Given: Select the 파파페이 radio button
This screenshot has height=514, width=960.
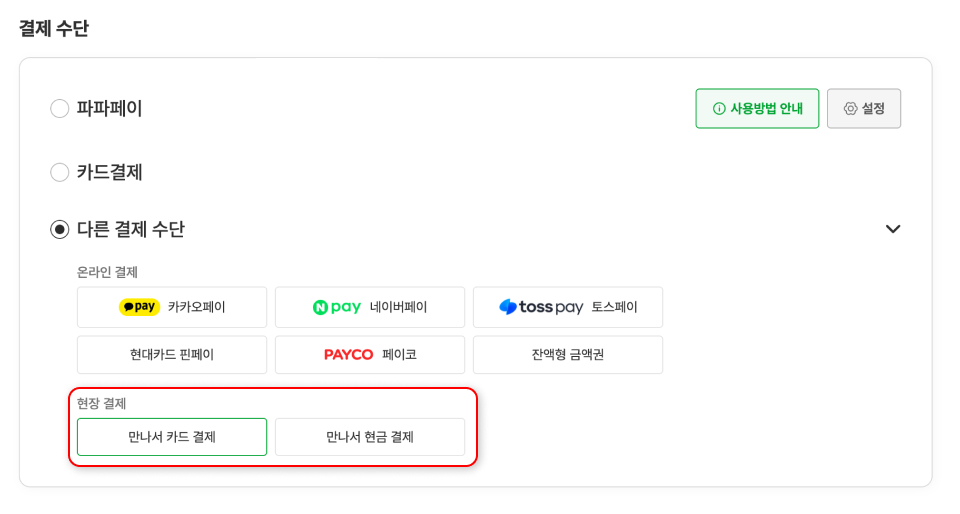Looking at the screenshot, I should coord(60,109).
